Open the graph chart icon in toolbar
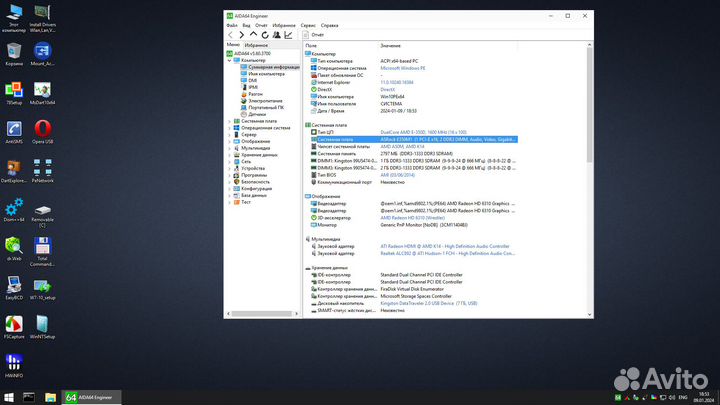Image resolution: width=720 pixels, height=405 pixels. click(x=288, y=35)
